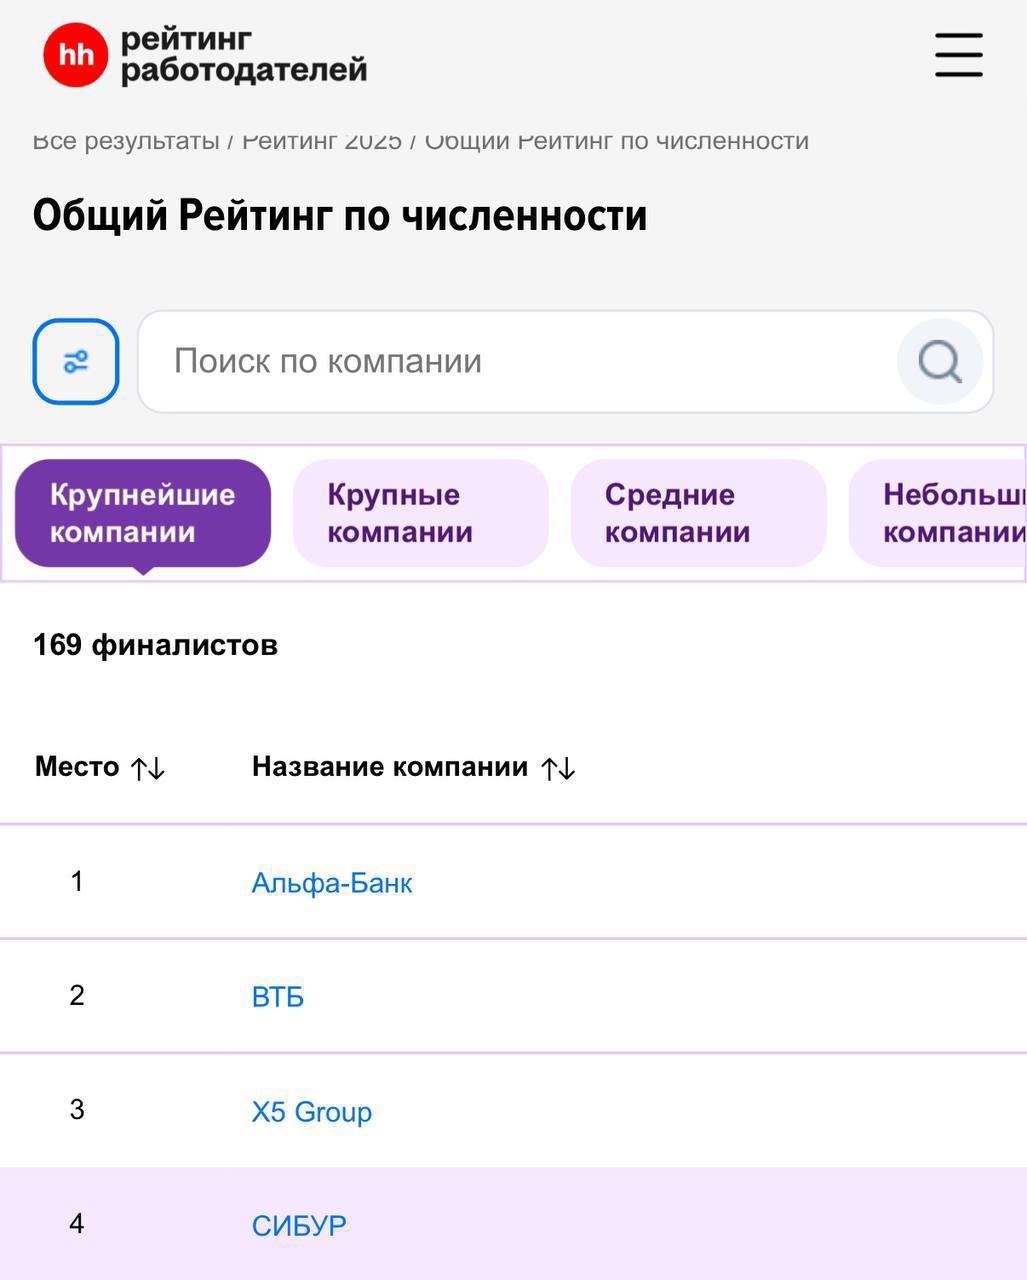1027x1280 pixels.
Task: Open Рейтинг 2025 breadcrumb link
Action: [320, 140]
